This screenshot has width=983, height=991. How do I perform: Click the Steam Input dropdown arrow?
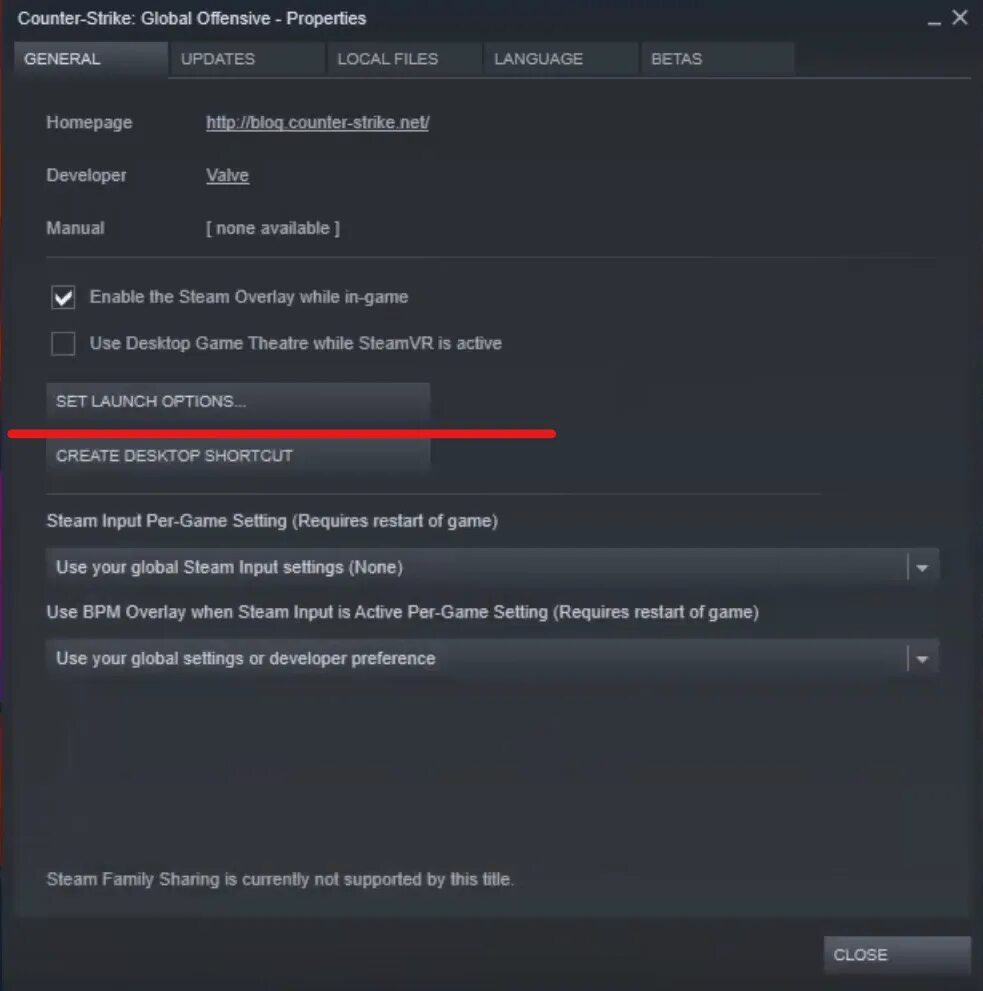(922, 568)
